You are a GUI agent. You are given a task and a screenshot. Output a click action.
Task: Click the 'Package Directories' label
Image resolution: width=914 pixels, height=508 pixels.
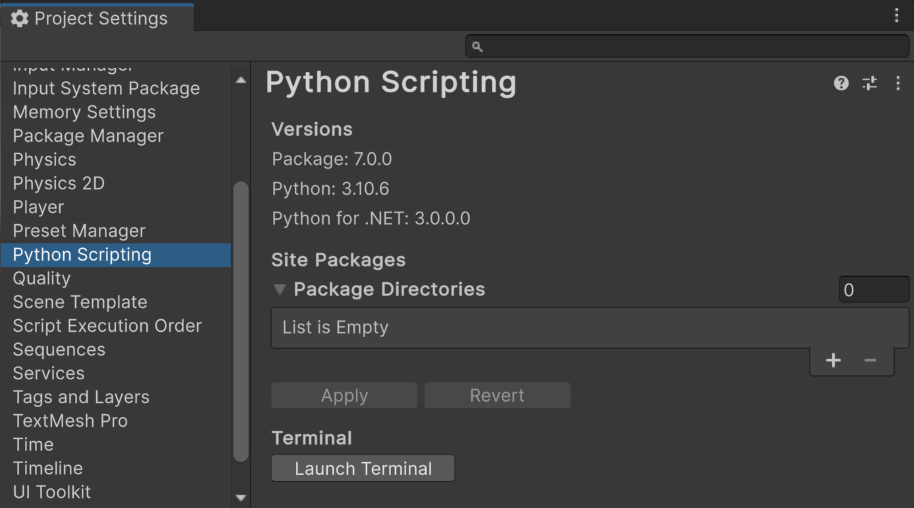389,289
